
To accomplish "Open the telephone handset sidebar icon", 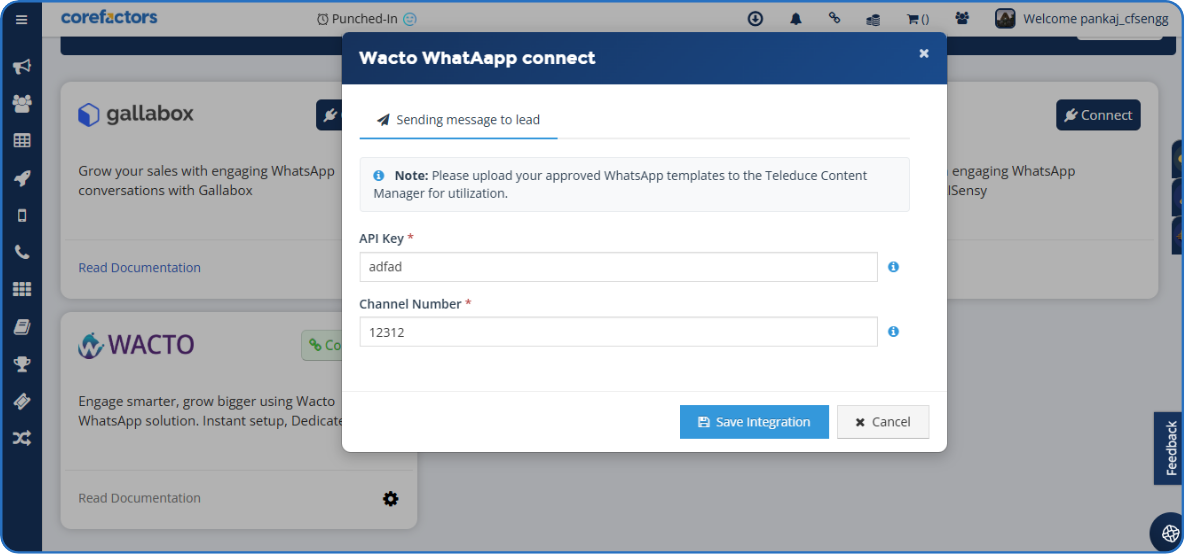I will tap(22, 253).
